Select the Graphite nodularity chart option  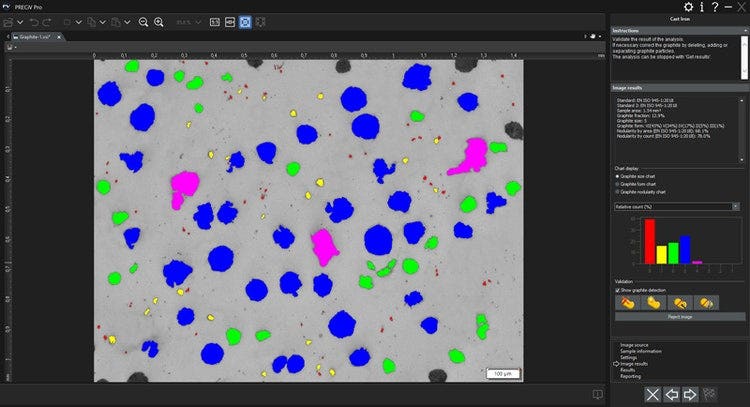click(617, 192)
